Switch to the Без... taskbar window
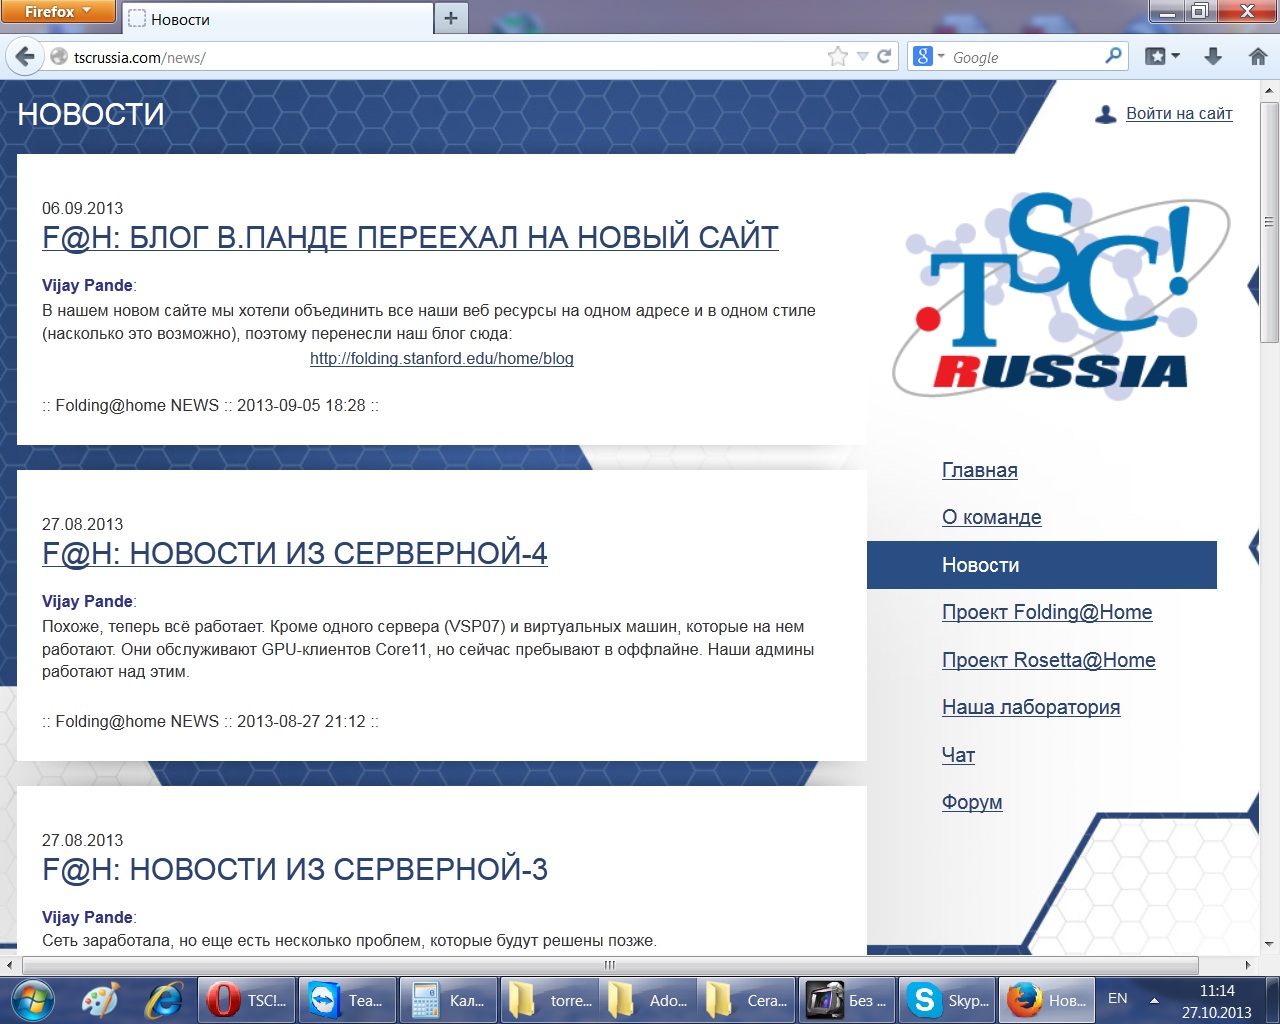The width and height of the screenshot is (1280, 1024). click(x=848, y=1000)
